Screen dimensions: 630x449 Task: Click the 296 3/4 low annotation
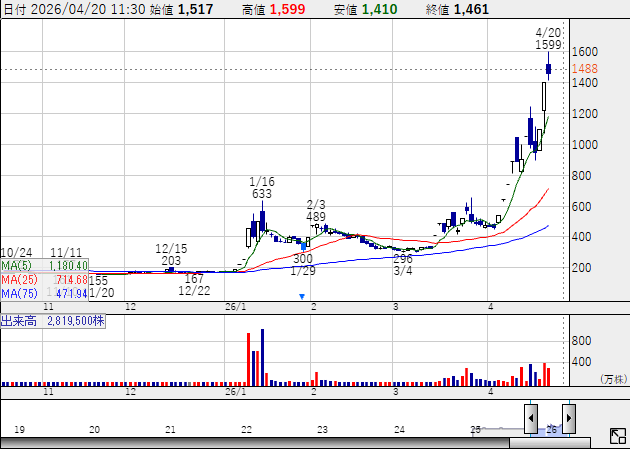coord(403,264)
